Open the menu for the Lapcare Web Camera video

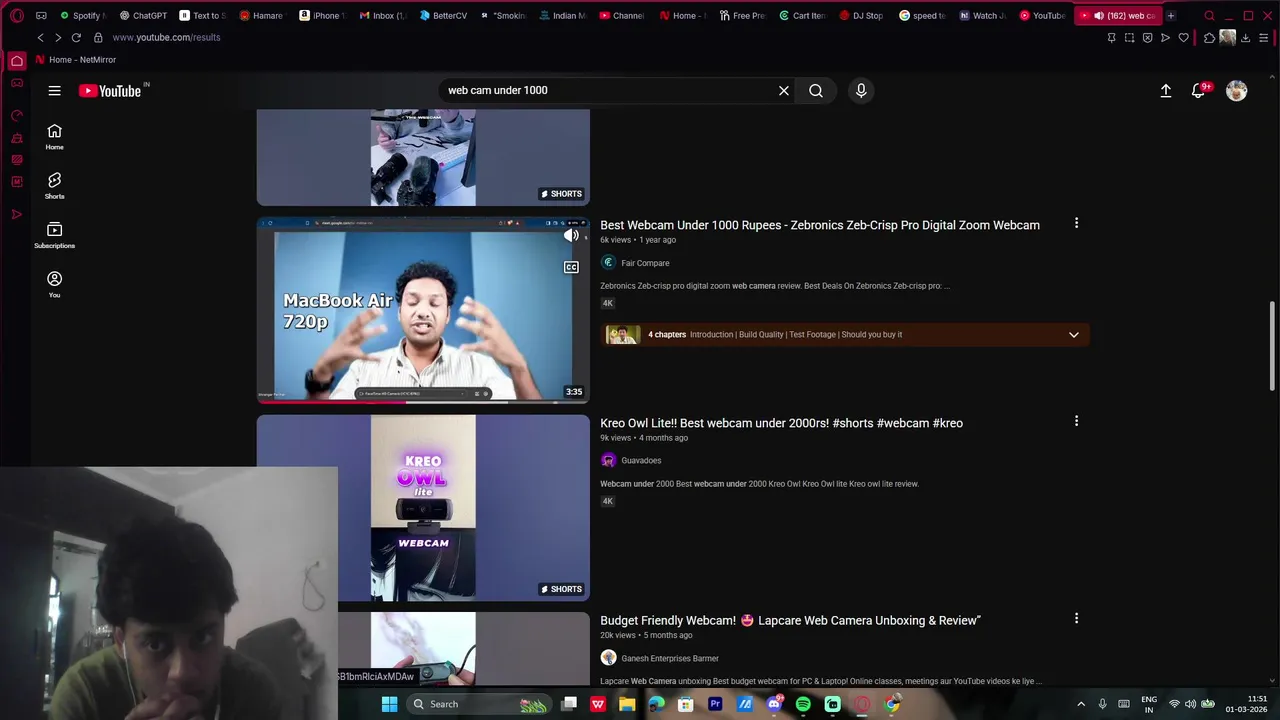coord(1076,618)
